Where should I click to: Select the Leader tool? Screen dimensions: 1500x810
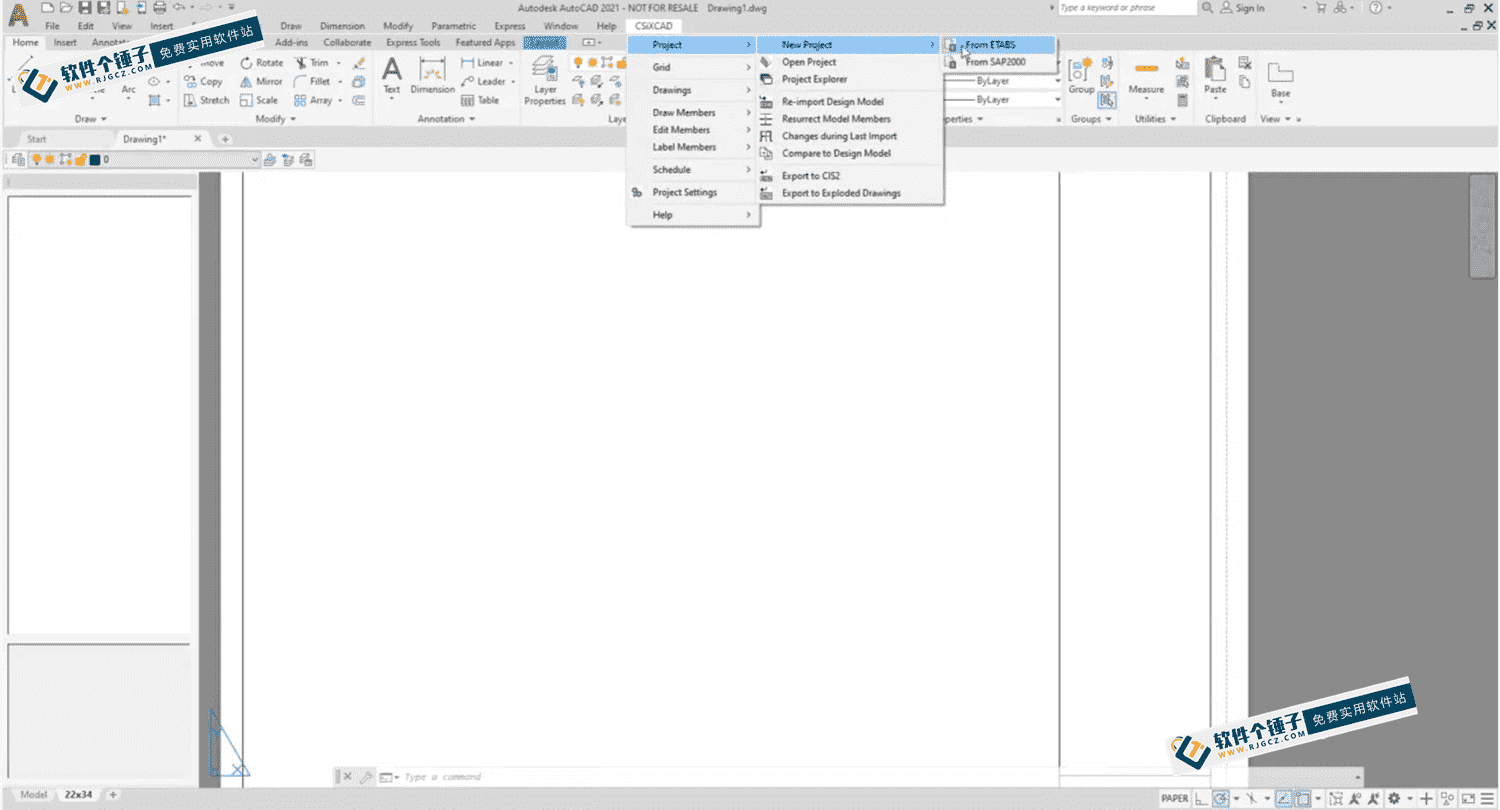(x=483, y=81)
